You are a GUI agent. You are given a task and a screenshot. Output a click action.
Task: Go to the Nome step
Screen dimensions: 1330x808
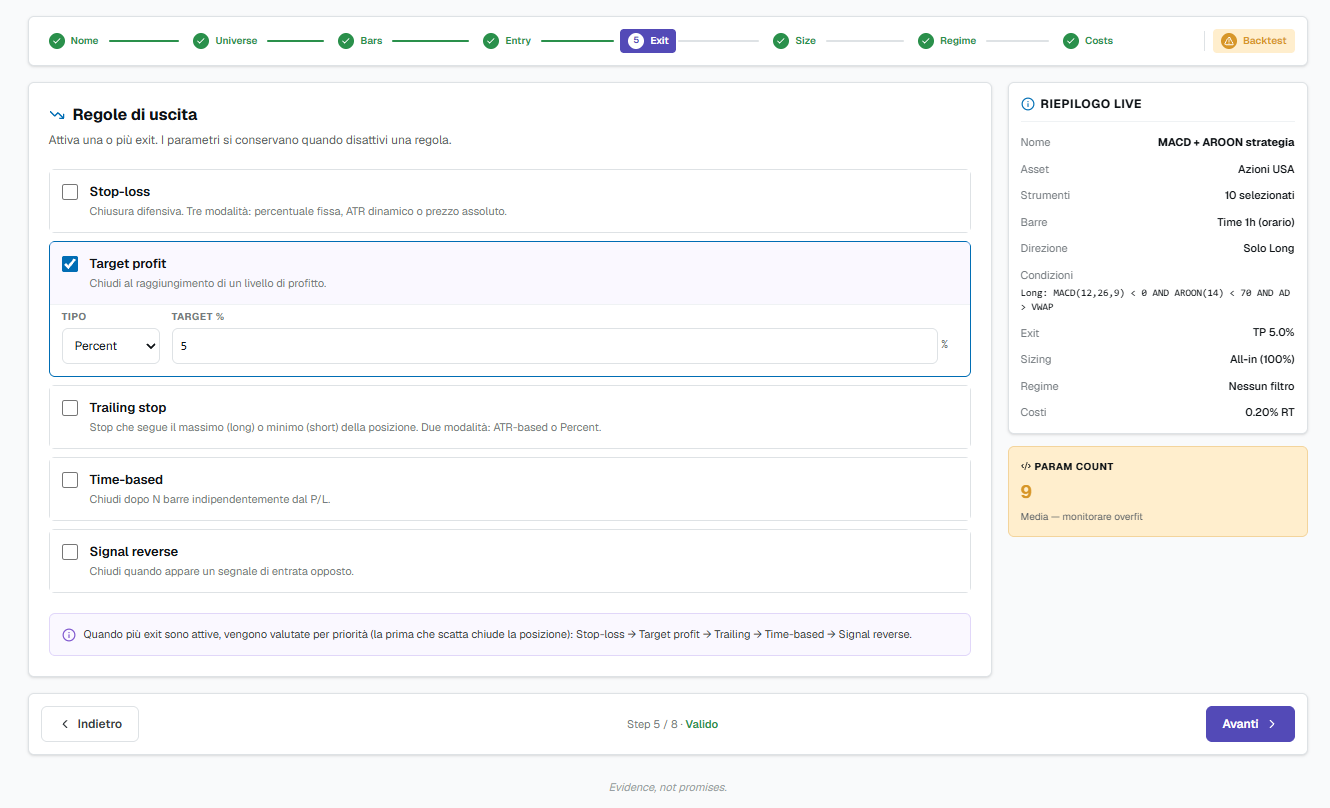point(74,41)
